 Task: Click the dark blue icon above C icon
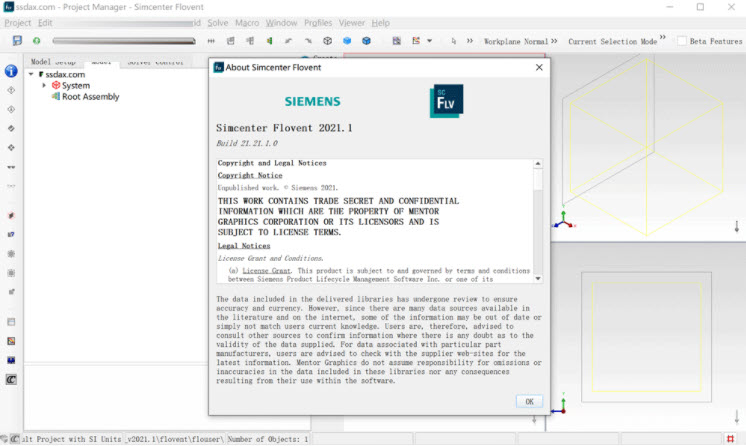[x=11, y=360]
